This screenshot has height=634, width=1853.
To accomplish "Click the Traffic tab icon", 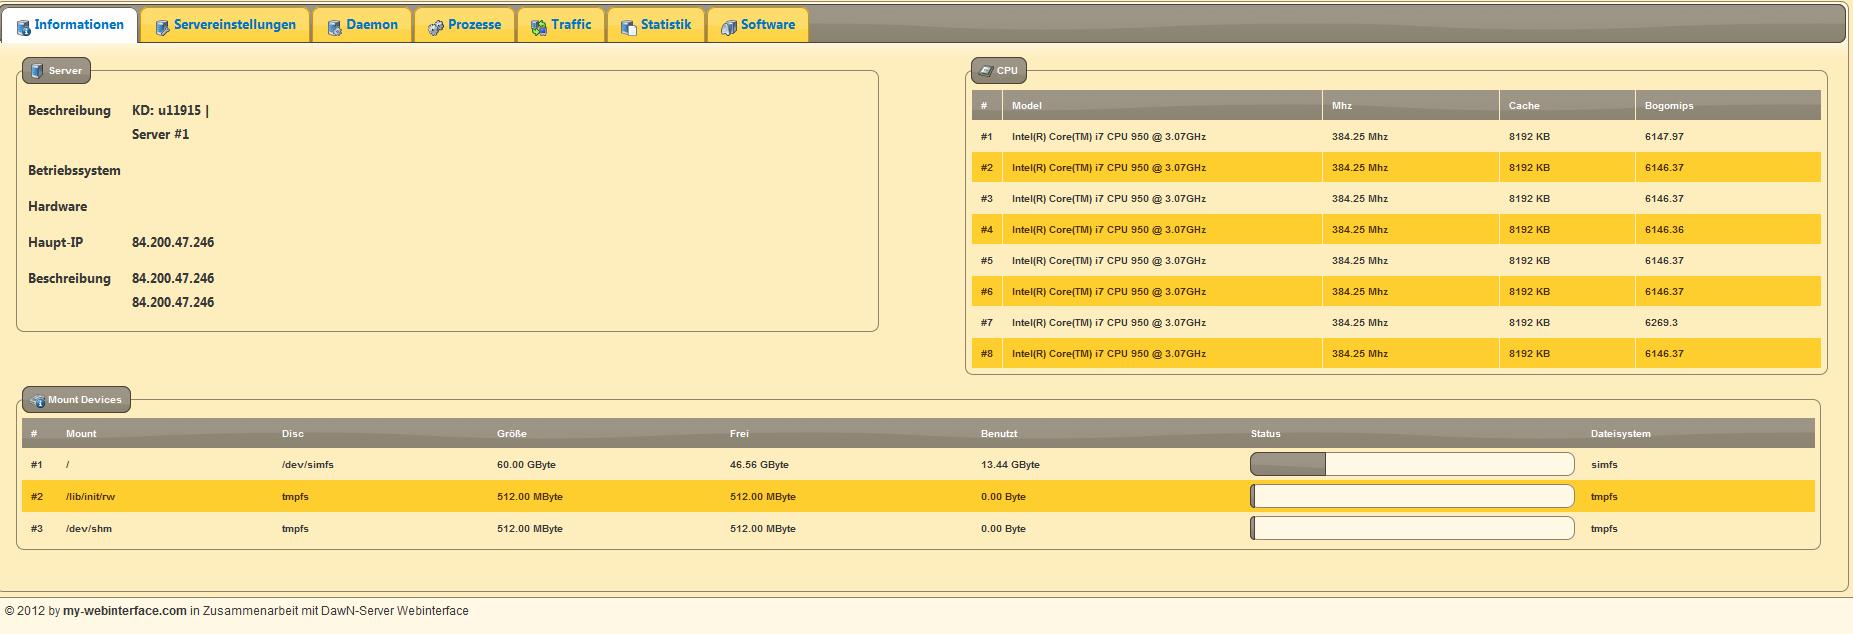I will point(538,27).
